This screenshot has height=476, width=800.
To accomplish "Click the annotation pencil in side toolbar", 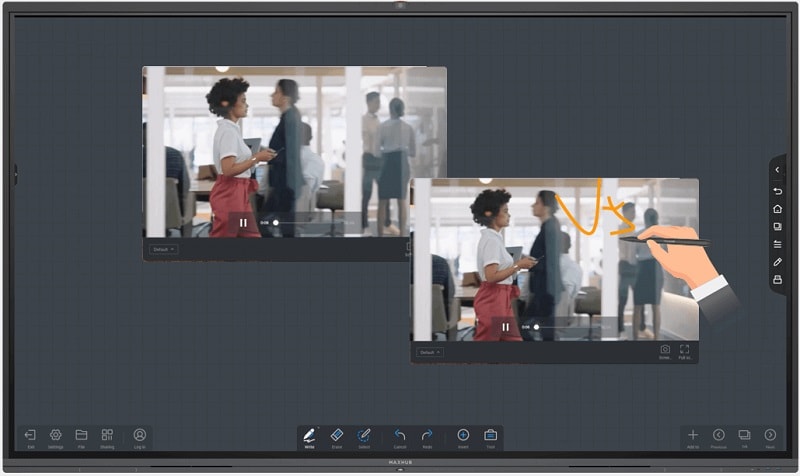I will 778,262.
